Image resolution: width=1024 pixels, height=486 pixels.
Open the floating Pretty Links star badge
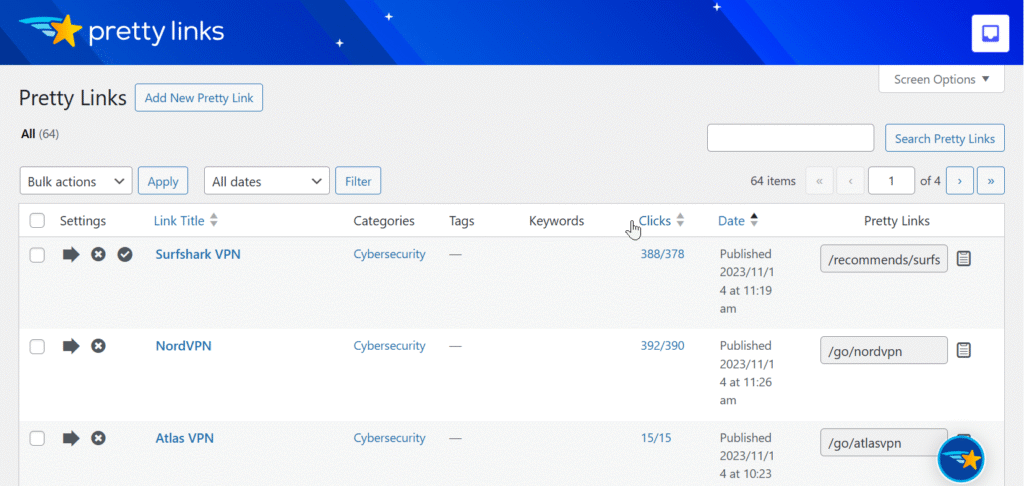click(x=961, y=460)
